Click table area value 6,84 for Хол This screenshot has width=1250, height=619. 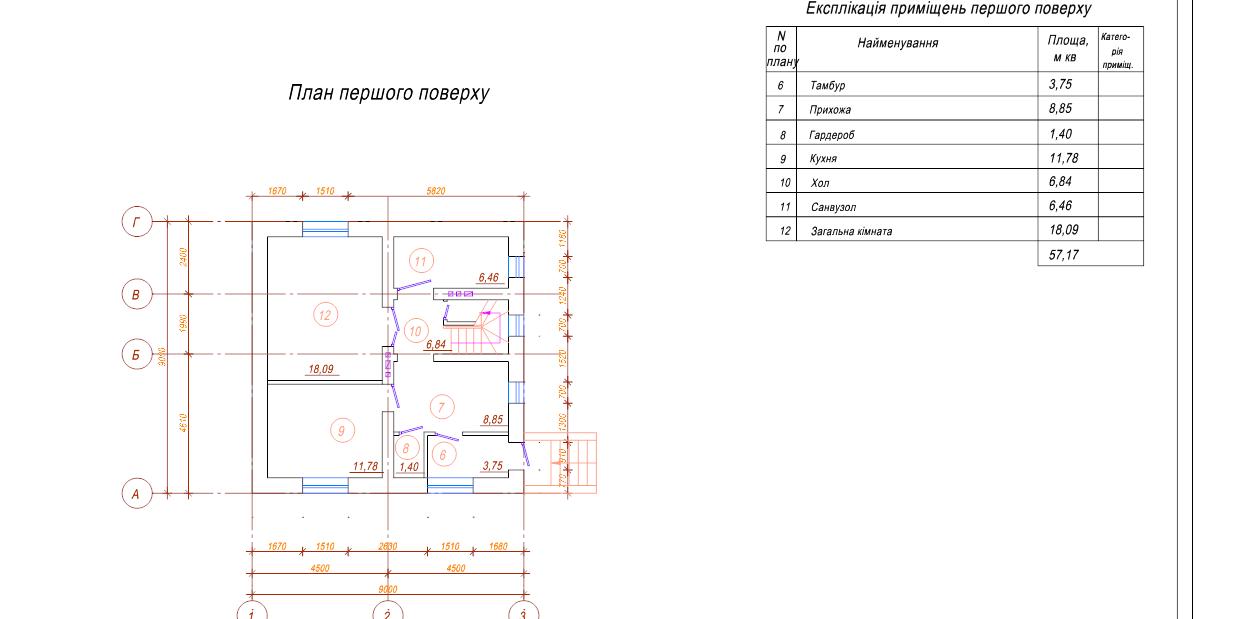tap(1060, 182)
